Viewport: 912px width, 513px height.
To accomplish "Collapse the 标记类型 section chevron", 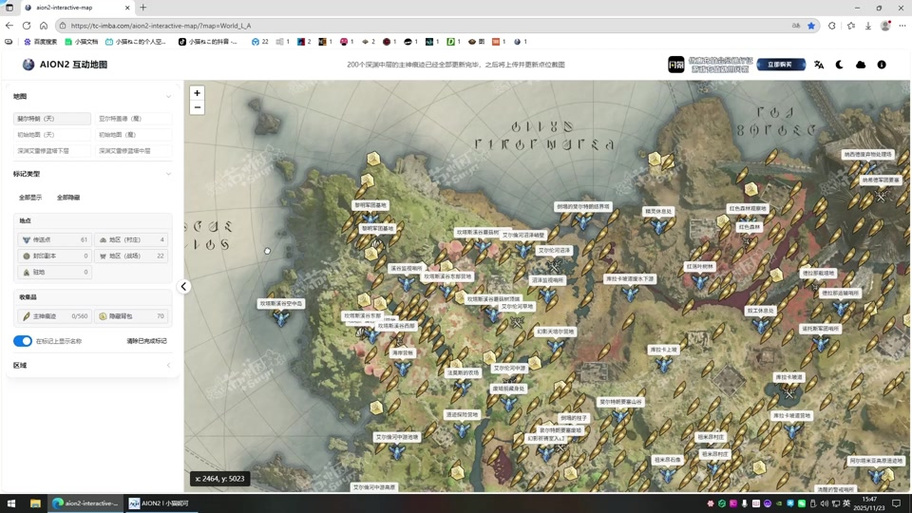I will [x=168, y=174].
